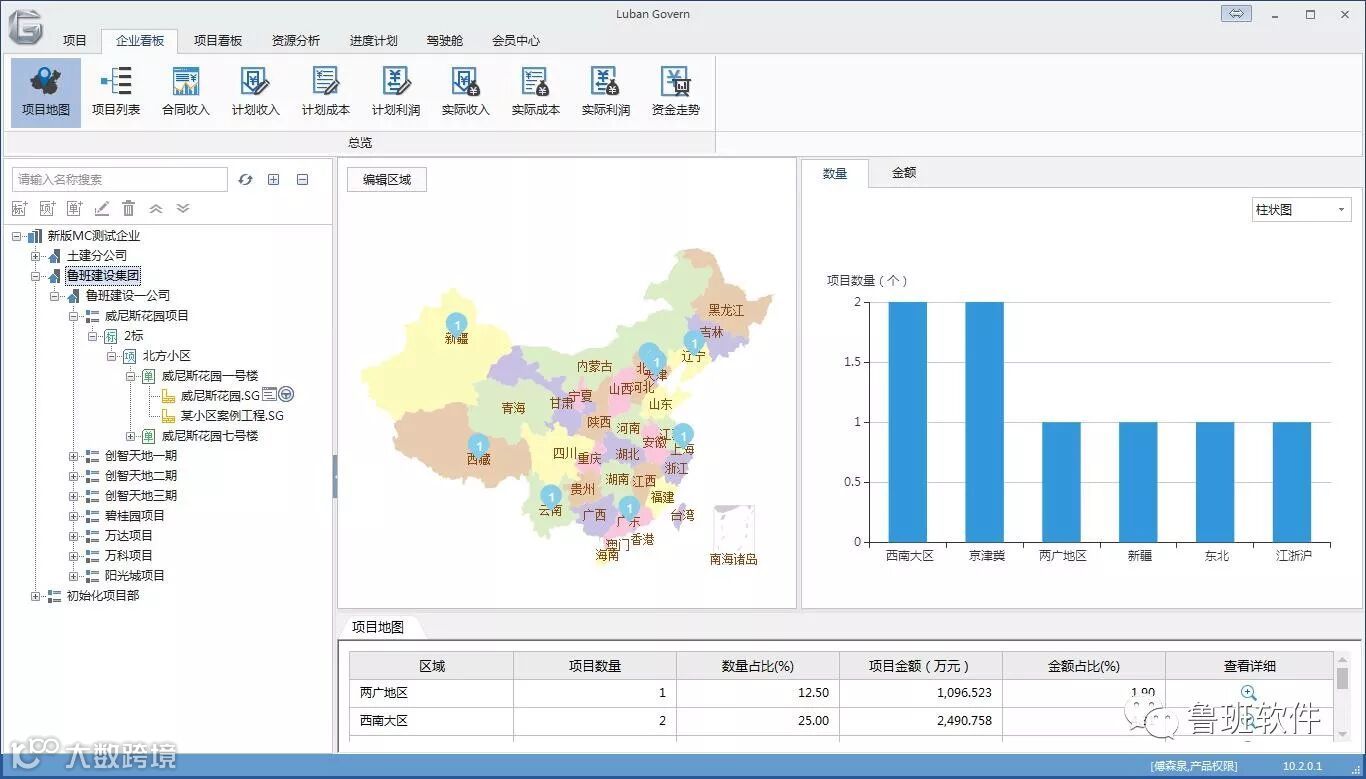The image size is (1366, 779).
Task: Select the 计划成本 ribbon icon
Action: (x=326, y=92)
